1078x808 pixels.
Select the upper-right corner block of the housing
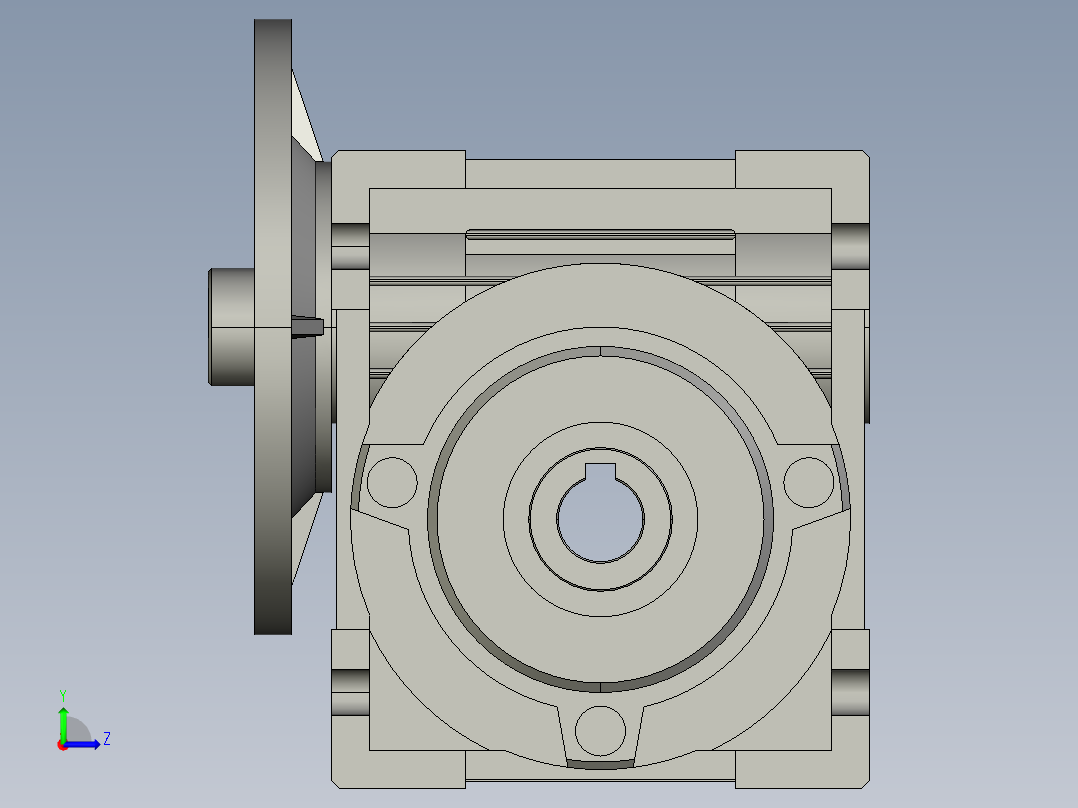(800, 168)
